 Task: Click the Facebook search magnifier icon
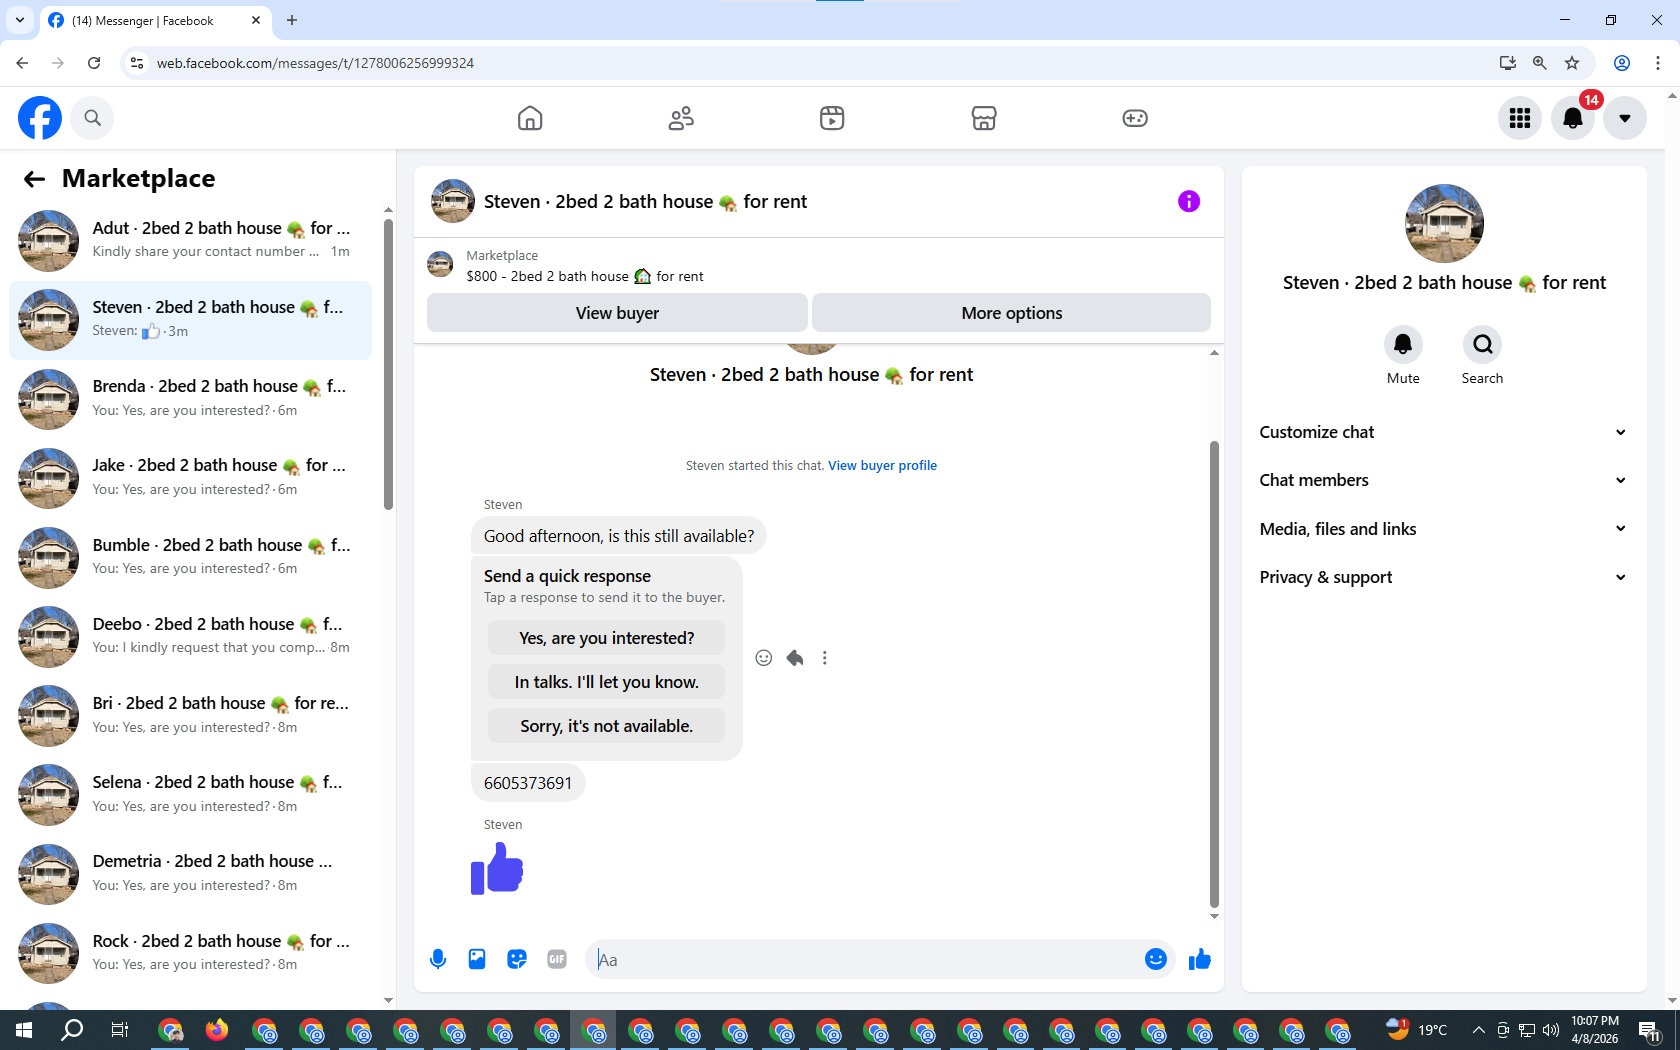pos(92,118)
